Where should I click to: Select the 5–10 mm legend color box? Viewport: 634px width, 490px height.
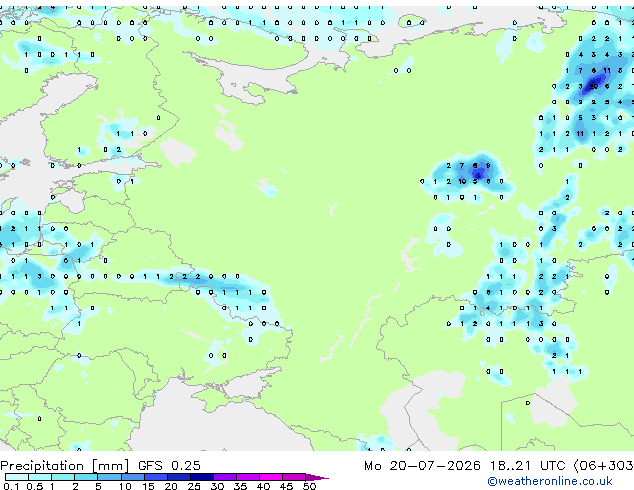coord(109,477)
